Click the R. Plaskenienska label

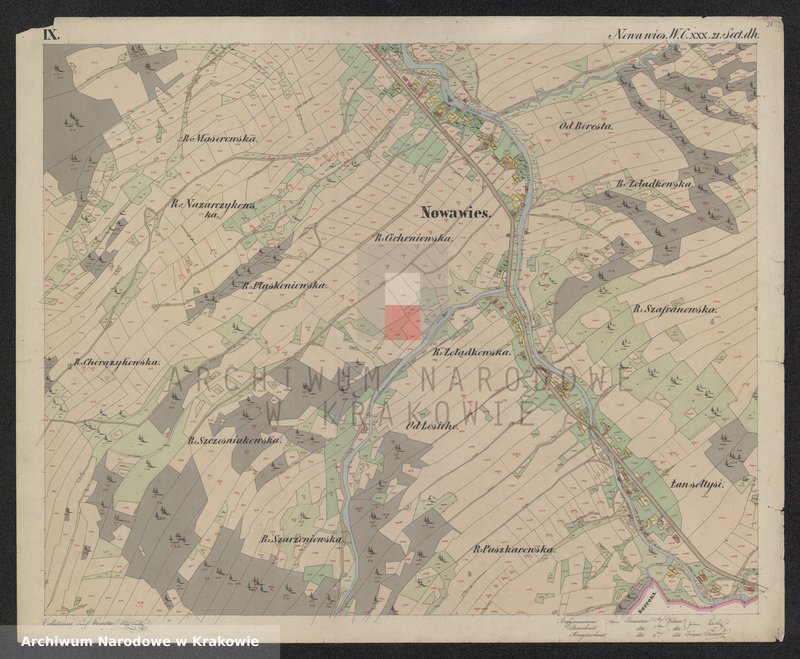point(284,286)
